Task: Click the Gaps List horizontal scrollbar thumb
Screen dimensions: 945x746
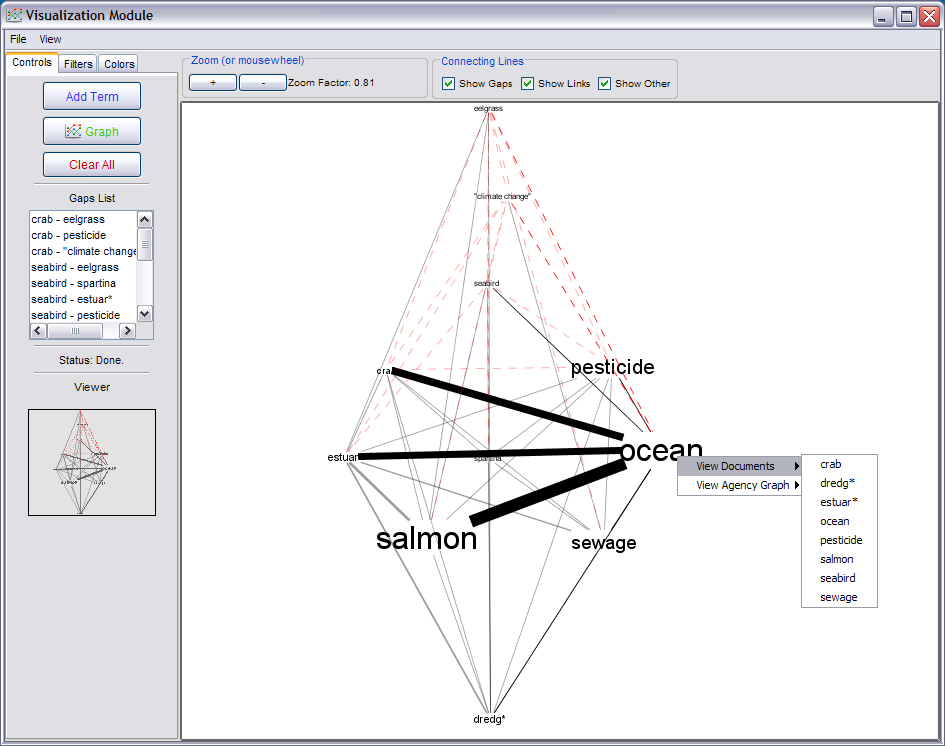Action: (75, 331)
